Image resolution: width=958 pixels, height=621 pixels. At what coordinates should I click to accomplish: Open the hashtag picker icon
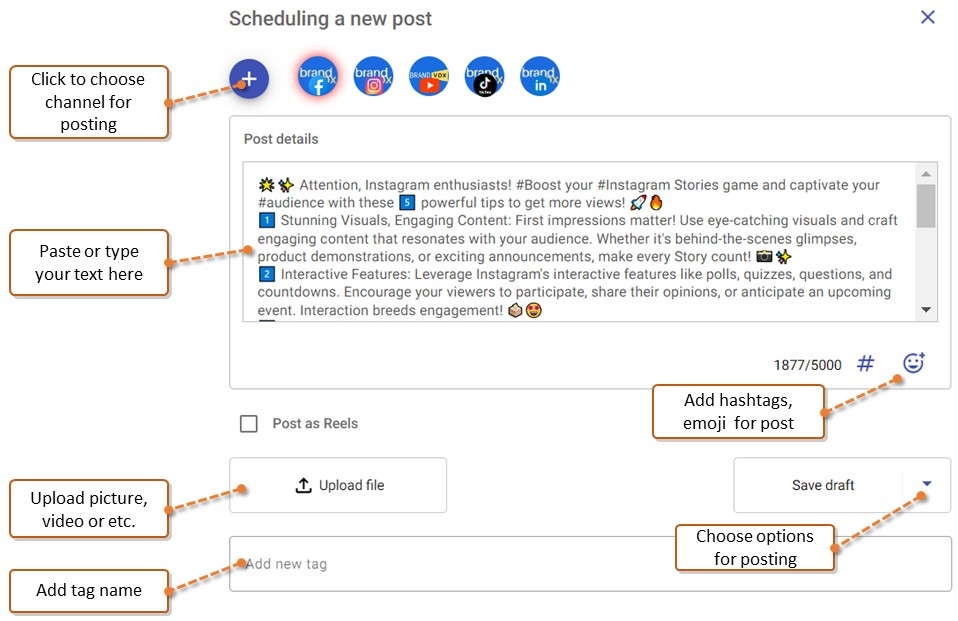tap(865, 364)
